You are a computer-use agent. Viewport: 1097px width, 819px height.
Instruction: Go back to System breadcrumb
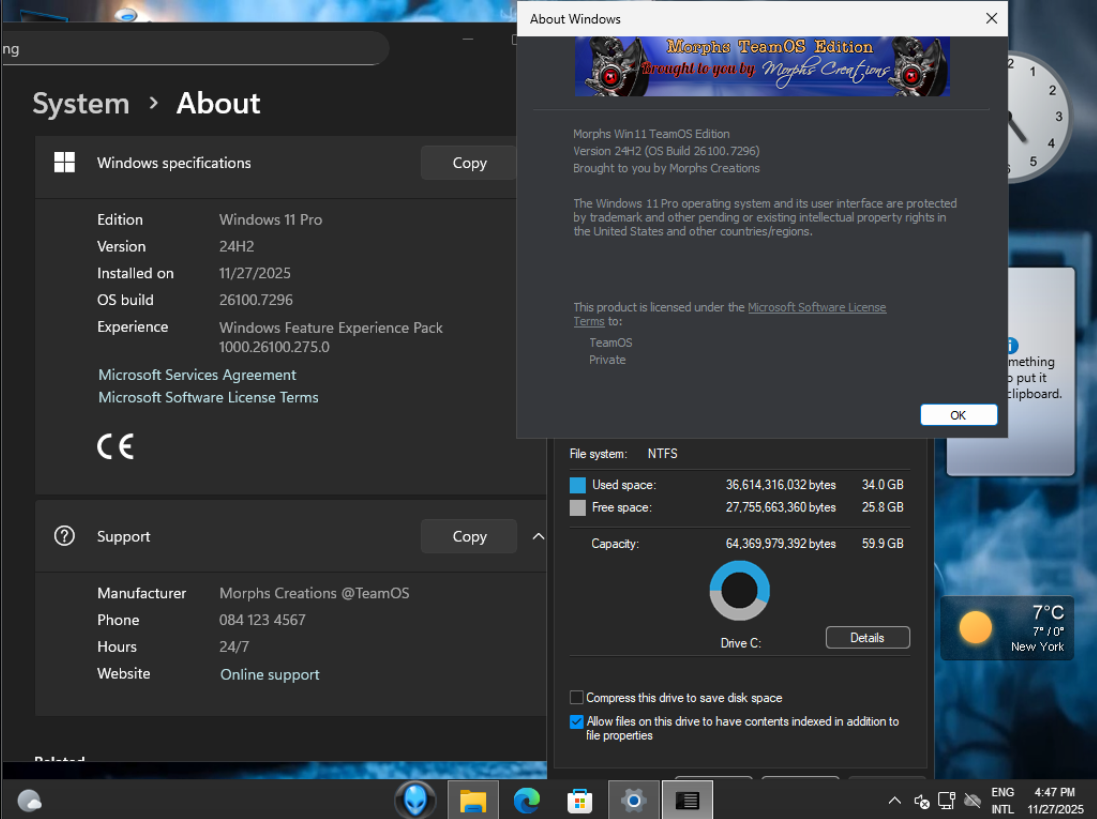[x=81, y=104]
